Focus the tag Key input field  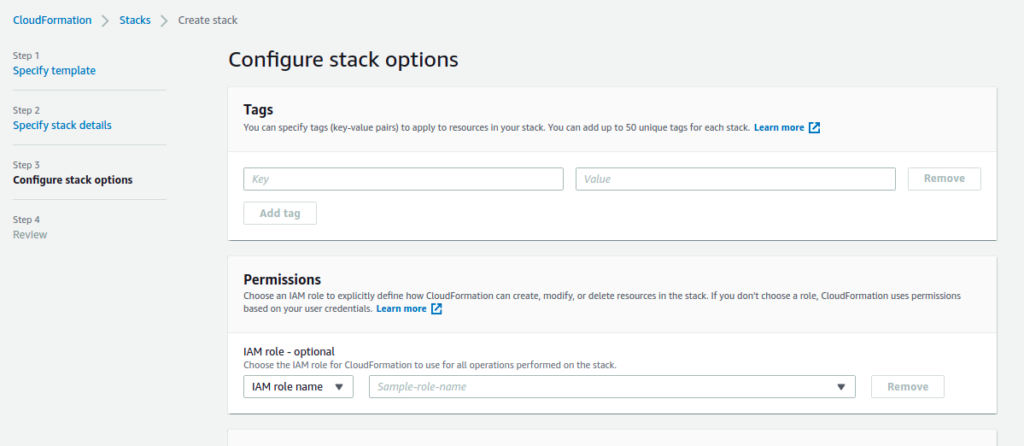click(x=403, y=179)
